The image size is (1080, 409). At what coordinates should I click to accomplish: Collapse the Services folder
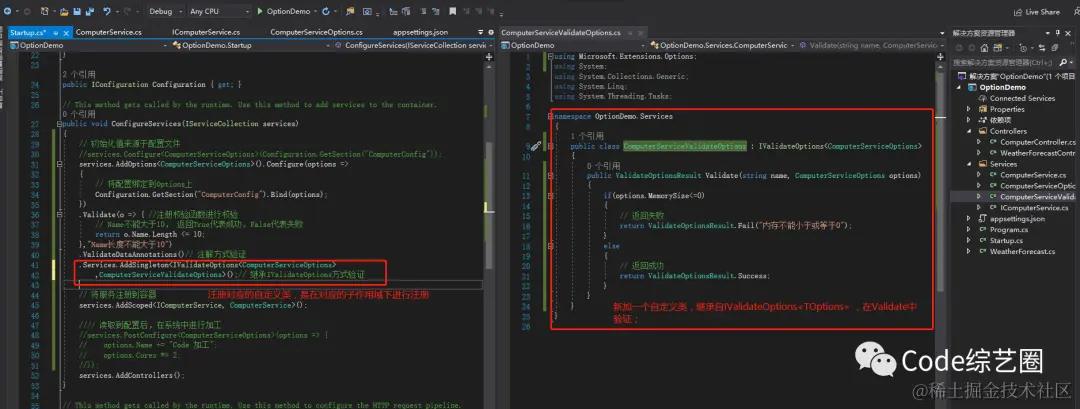click(x=968, y=164)
